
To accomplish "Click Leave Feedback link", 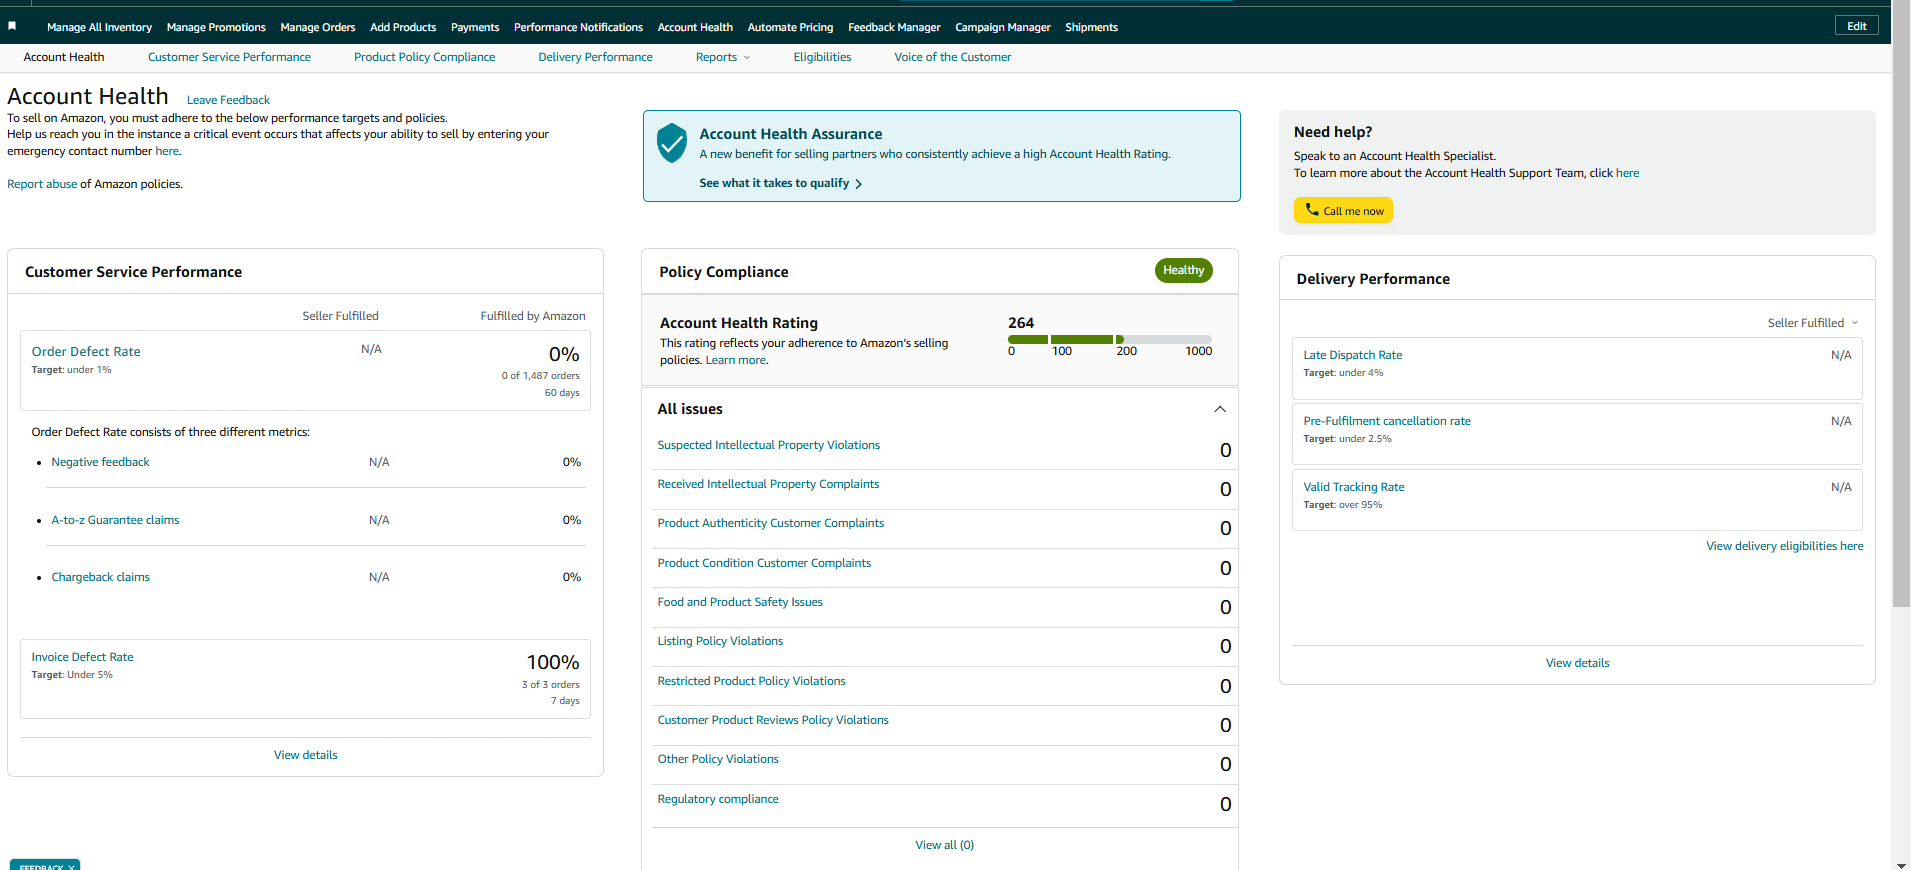I will coord(228,100).
